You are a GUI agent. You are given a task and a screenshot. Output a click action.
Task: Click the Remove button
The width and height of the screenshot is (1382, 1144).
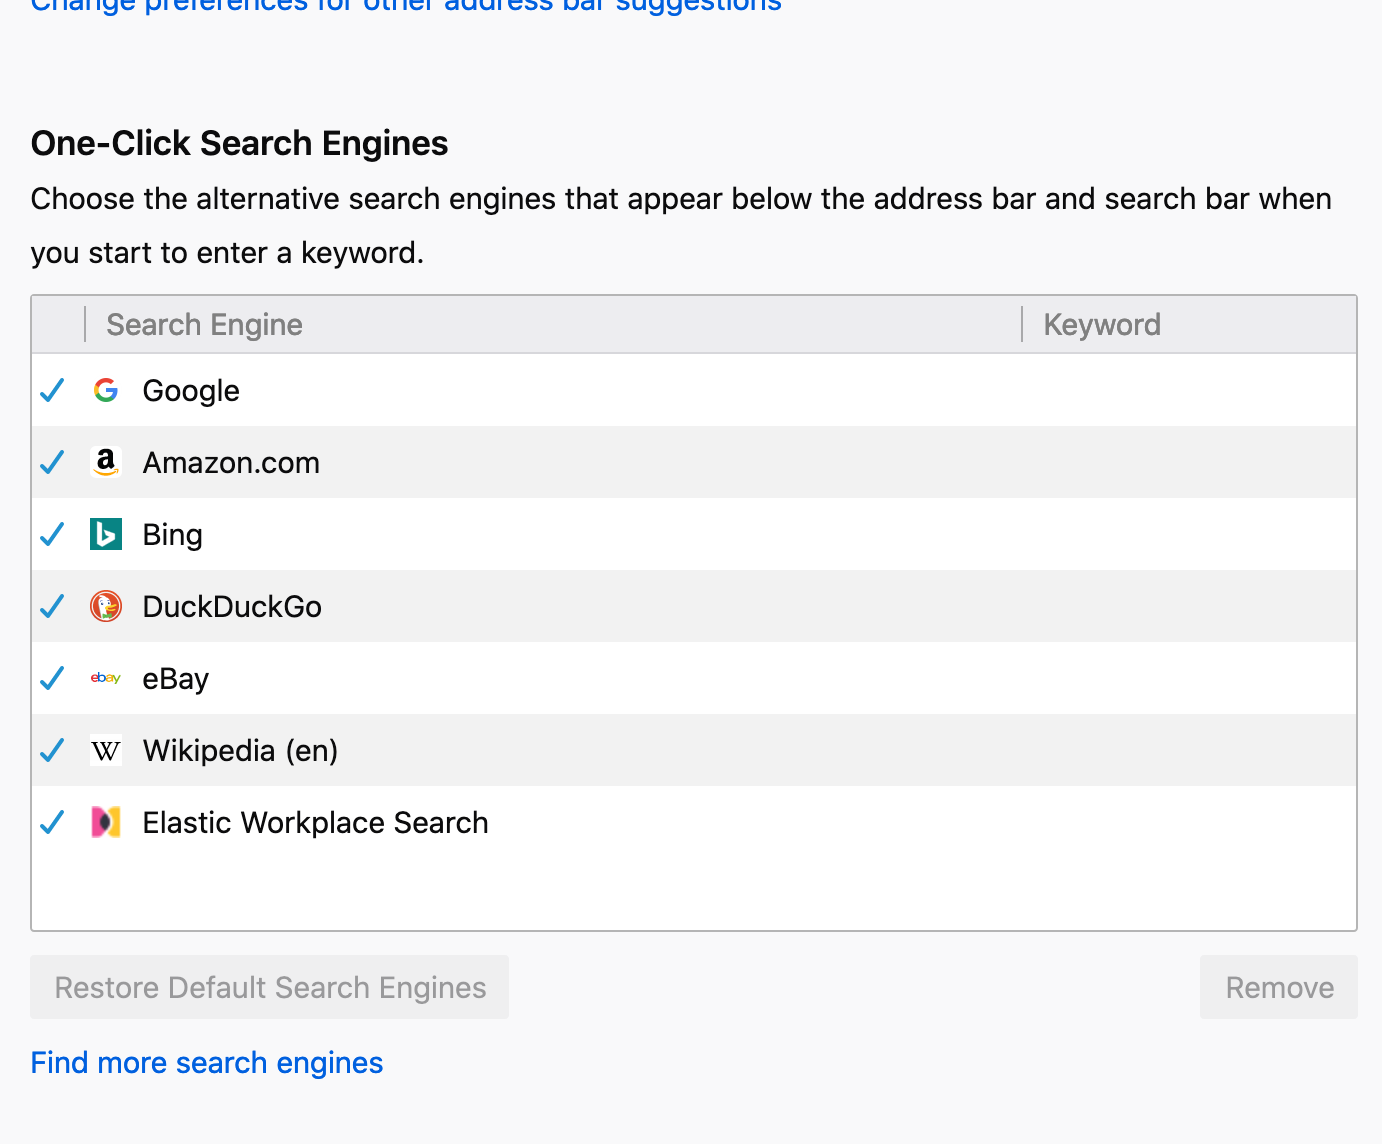(x=1279, y=987)
